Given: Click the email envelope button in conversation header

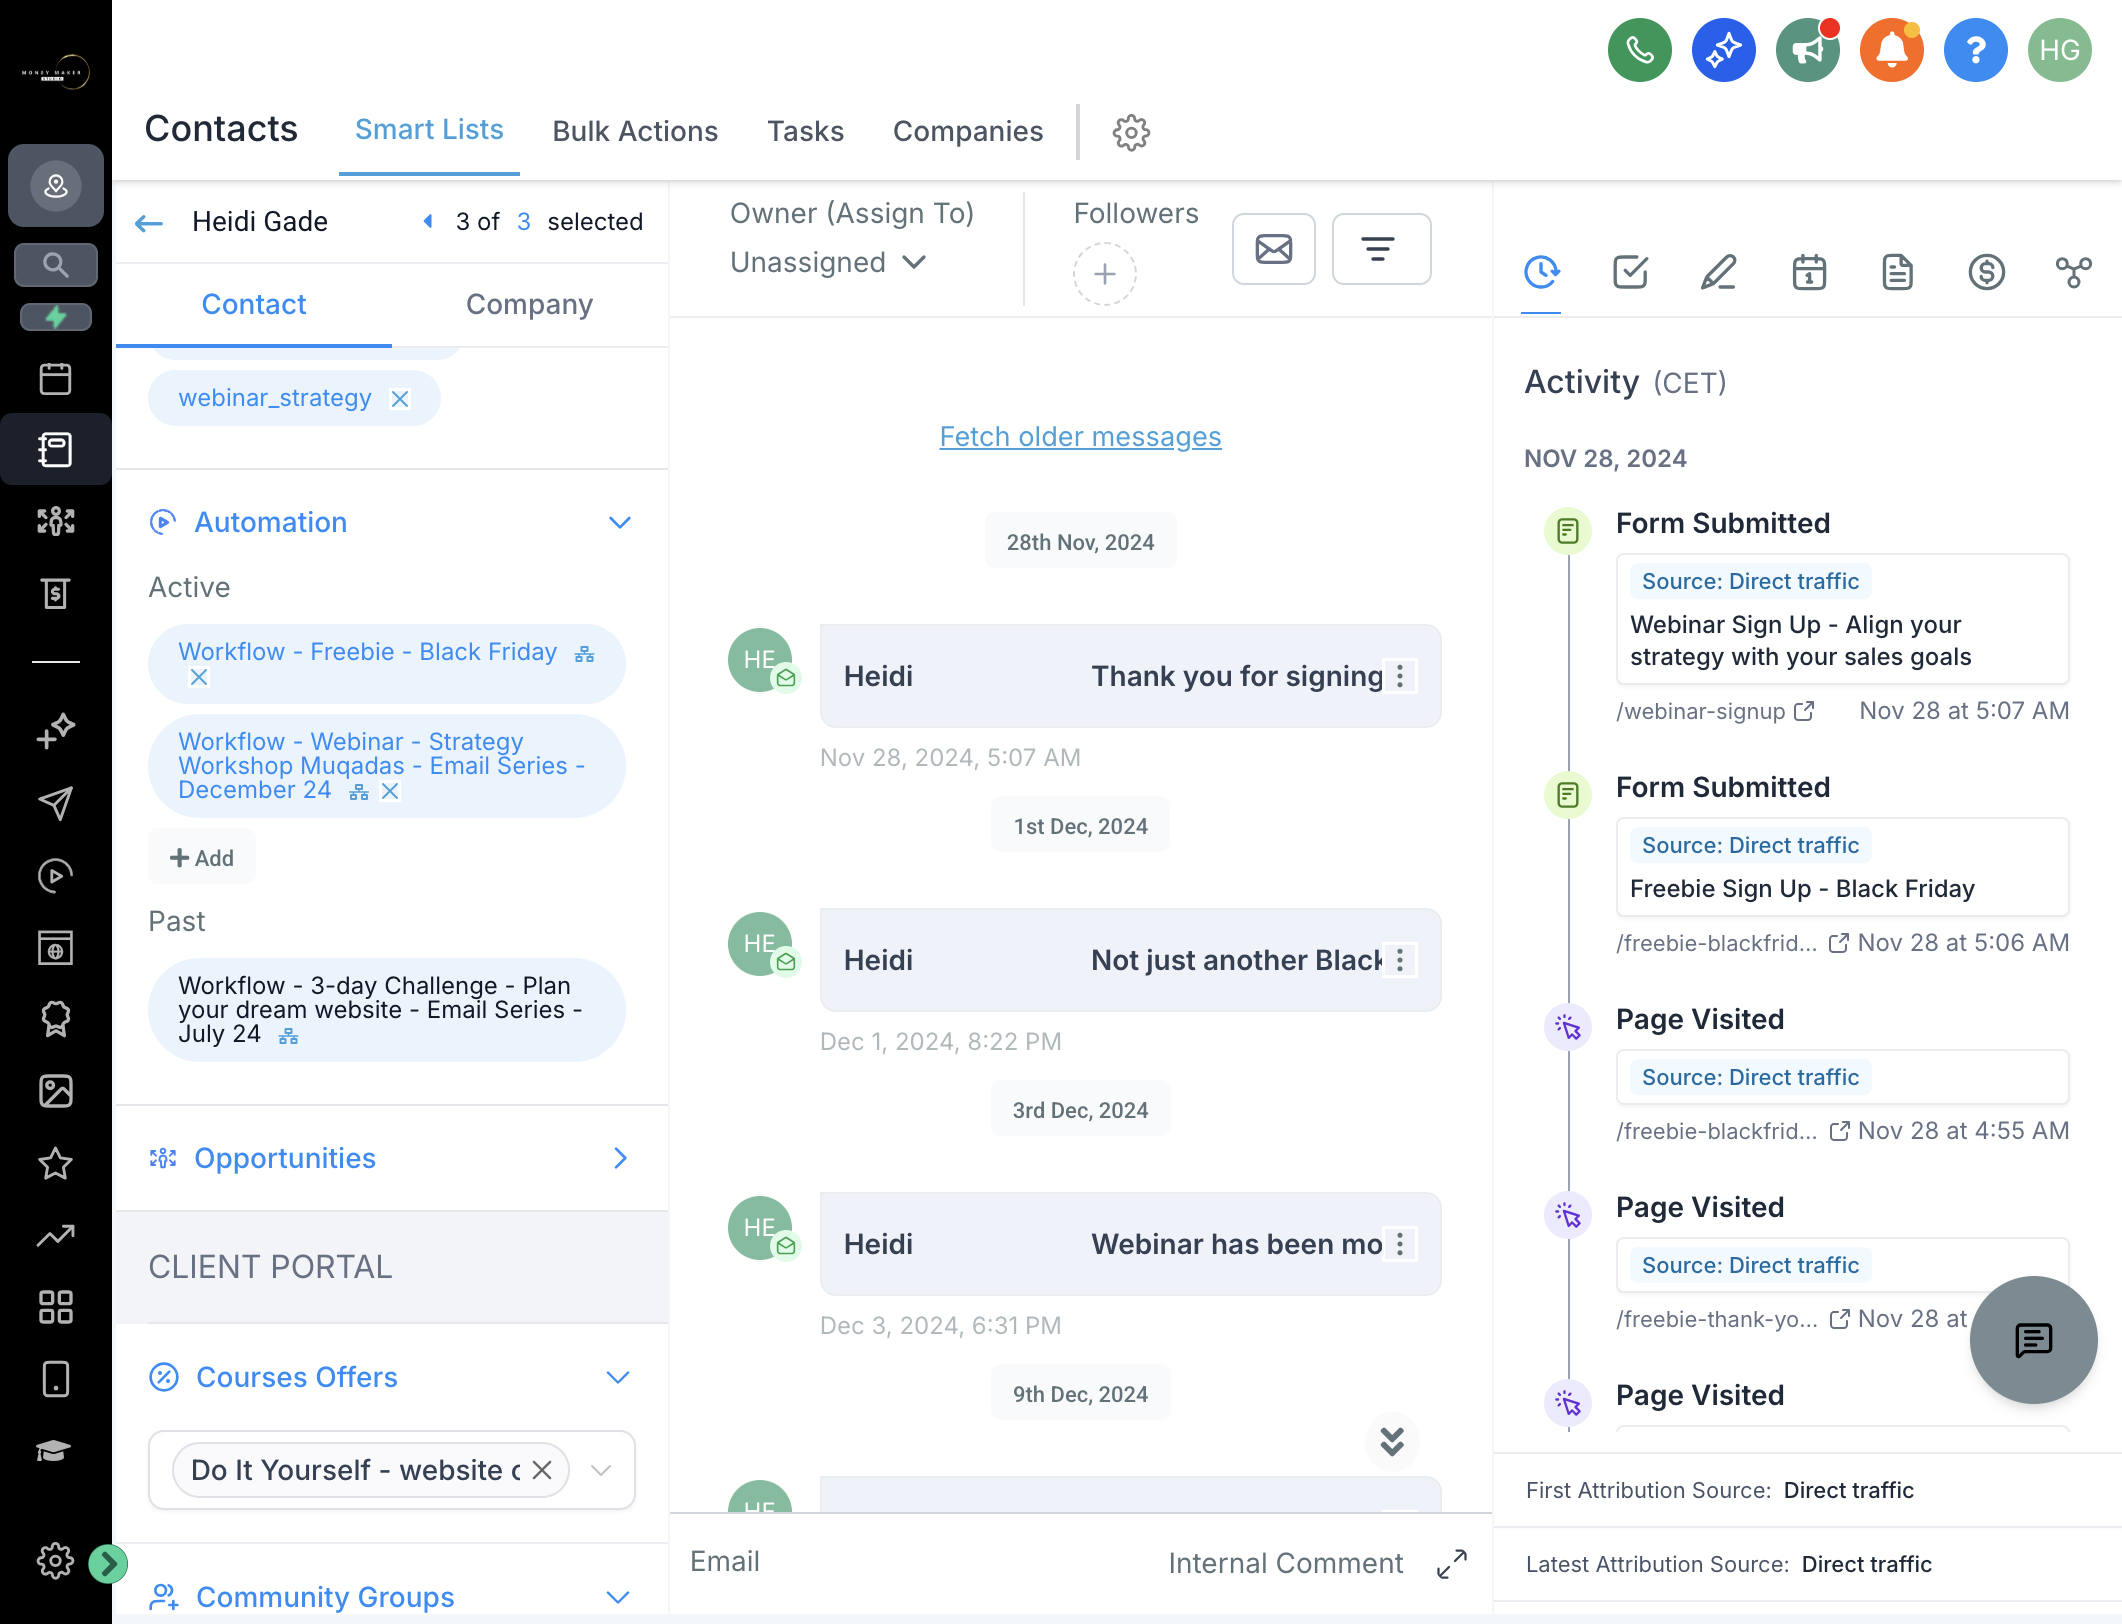Looking at the screenshot, I should [x=1273, y=249].
